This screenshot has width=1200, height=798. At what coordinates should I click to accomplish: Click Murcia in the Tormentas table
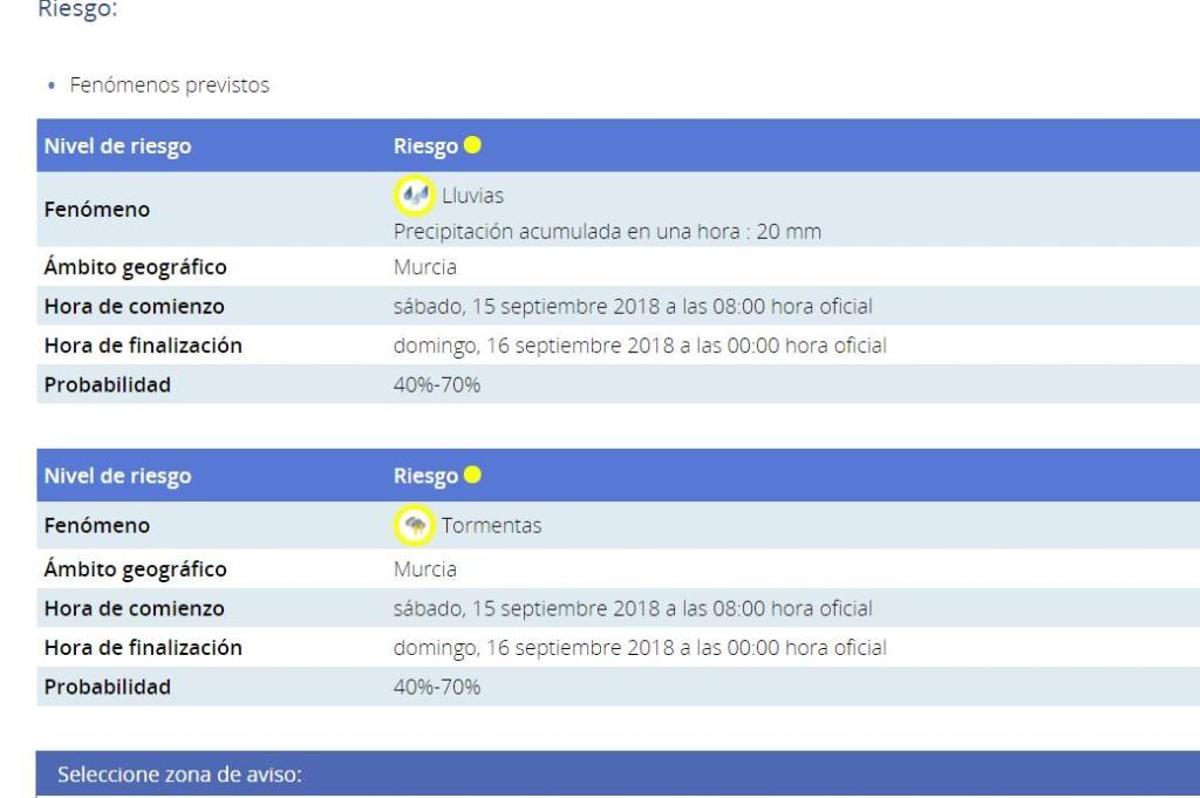pos(425,569)
